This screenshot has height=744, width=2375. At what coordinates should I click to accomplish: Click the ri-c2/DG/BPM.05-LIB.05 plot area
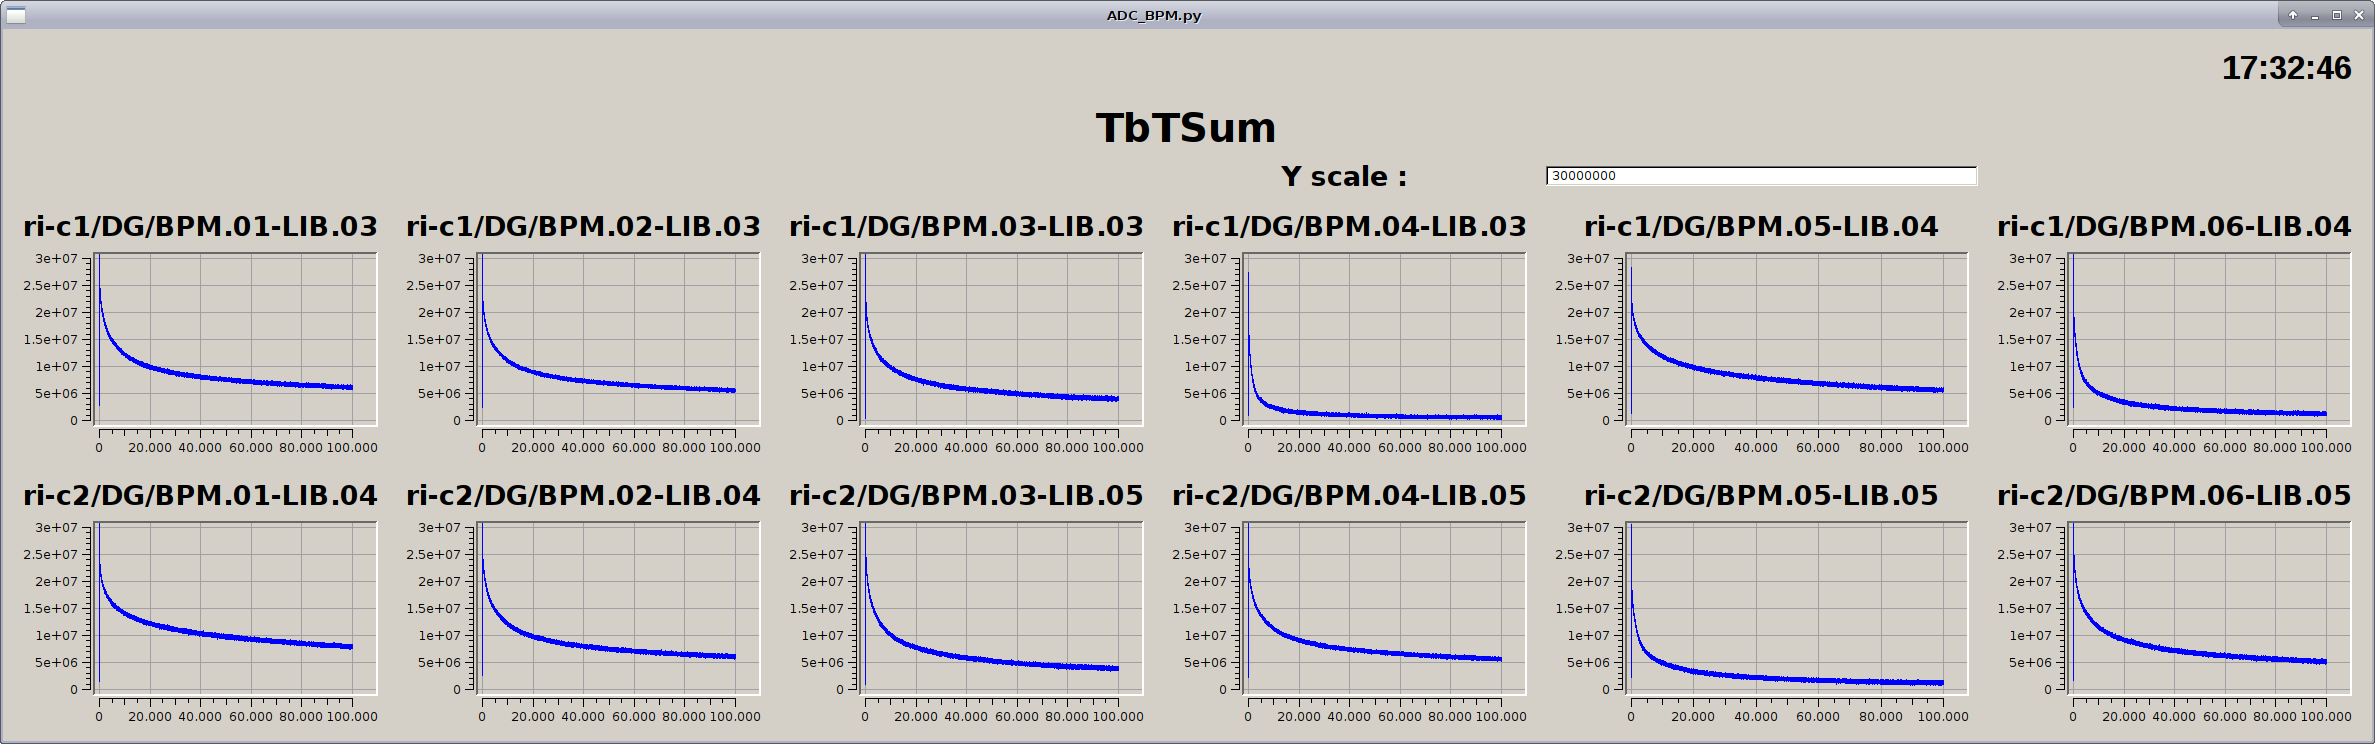tap(1796, 608)
